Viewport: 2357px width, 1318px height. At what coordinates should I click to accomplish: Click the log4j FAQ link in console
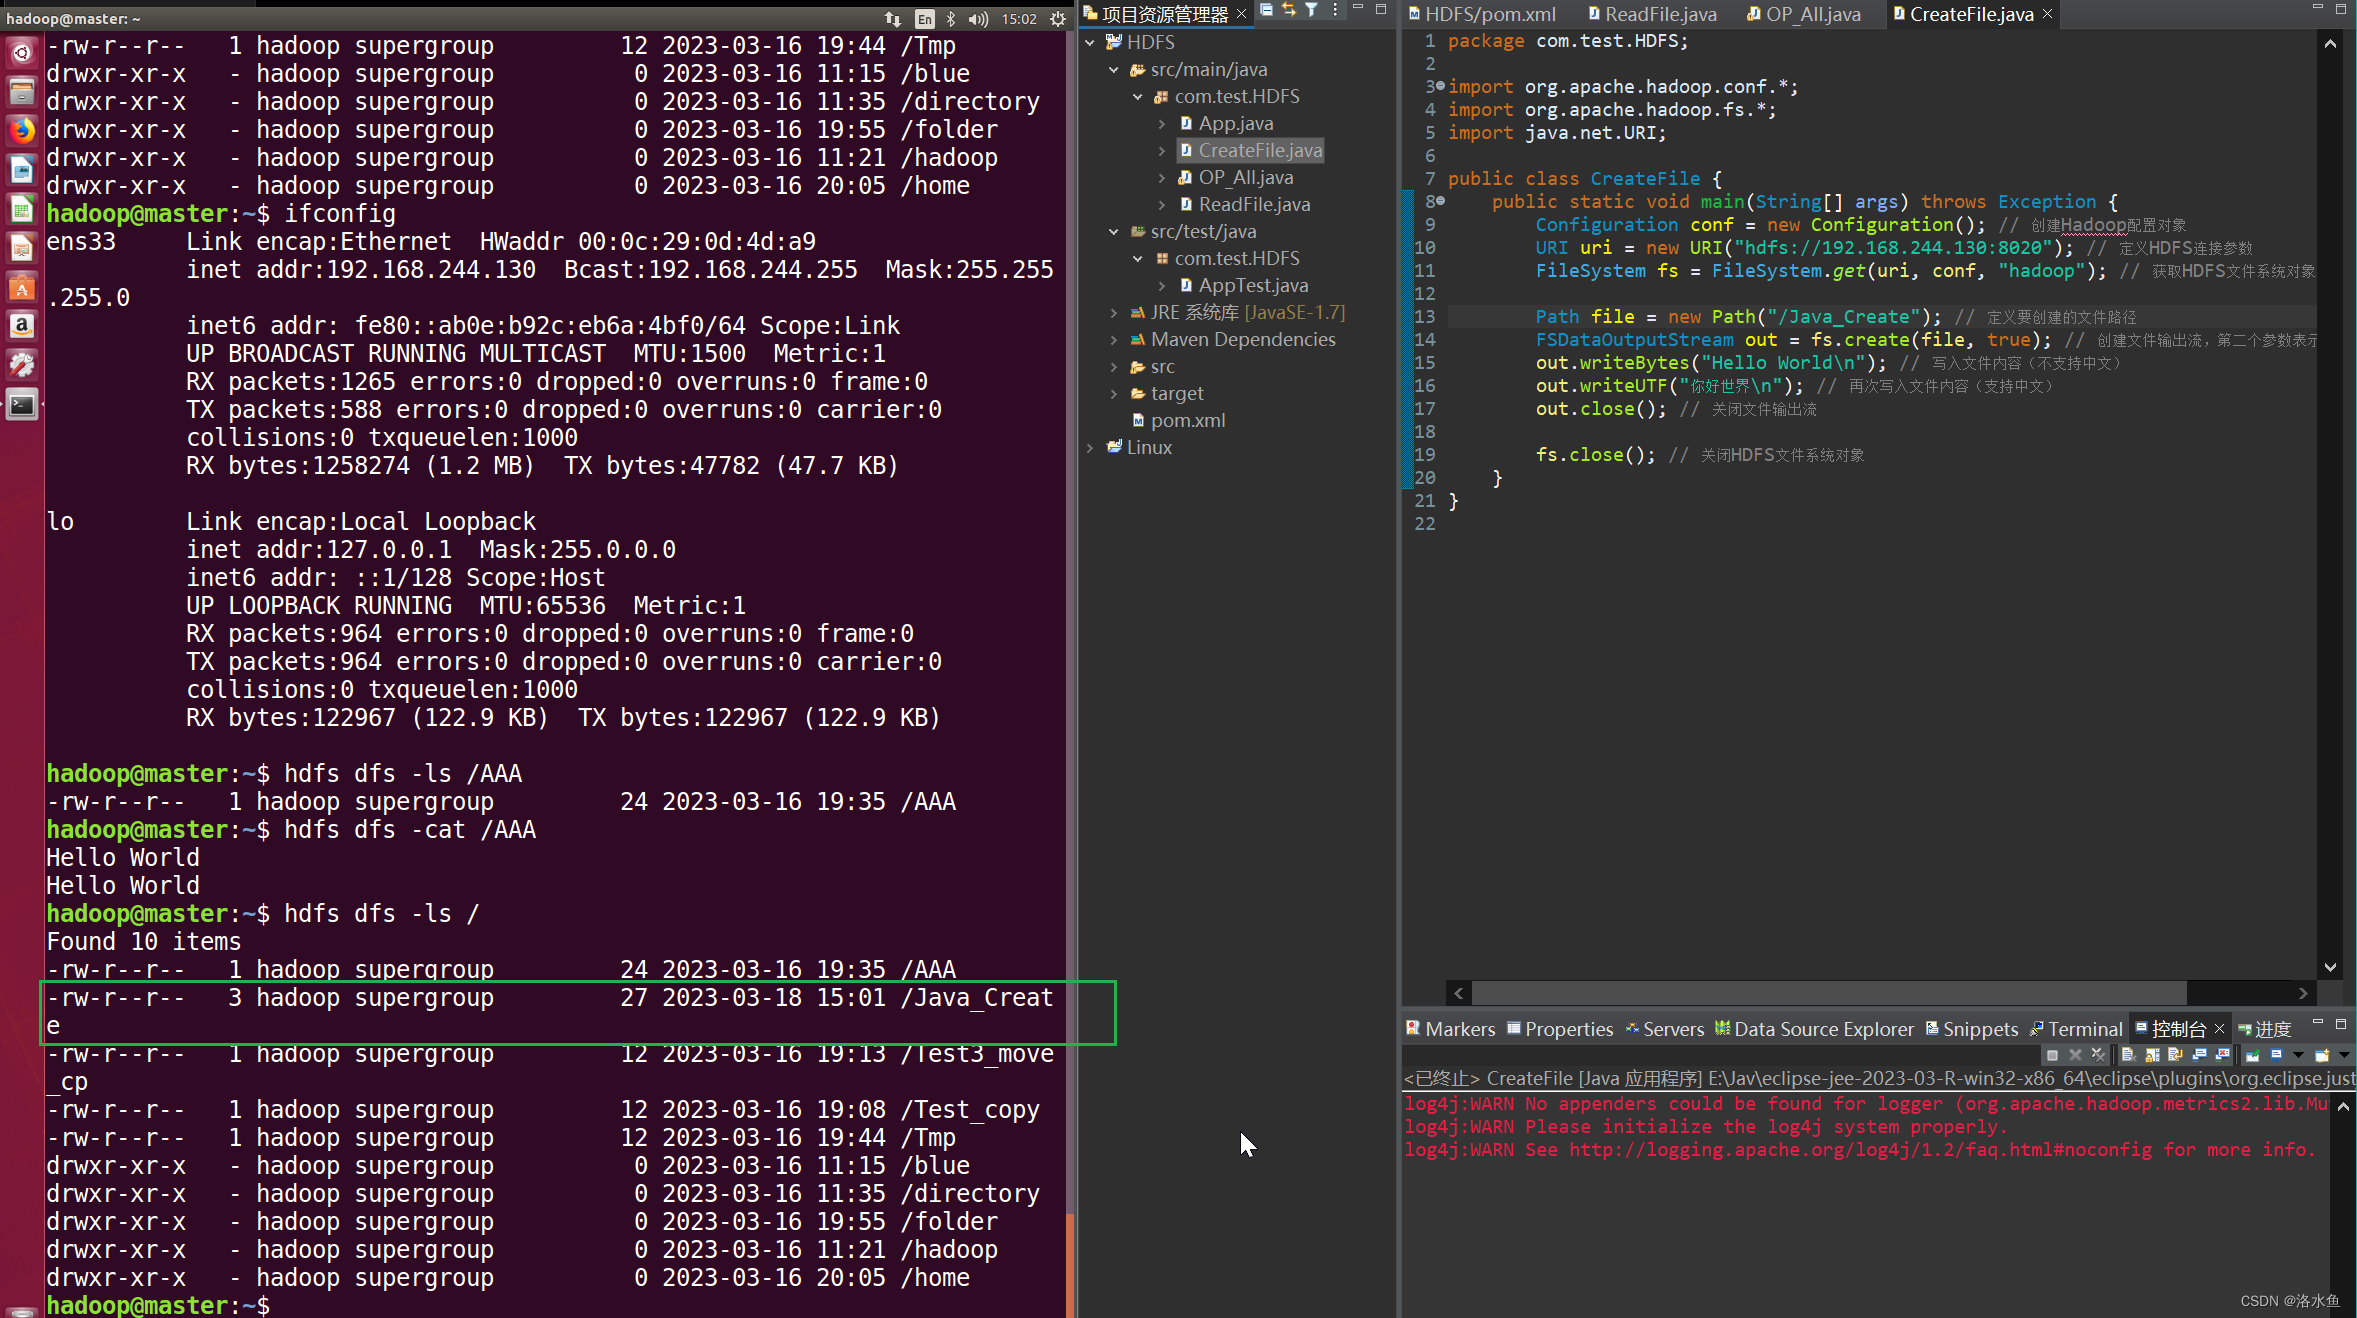[x=1860, y=1150]
